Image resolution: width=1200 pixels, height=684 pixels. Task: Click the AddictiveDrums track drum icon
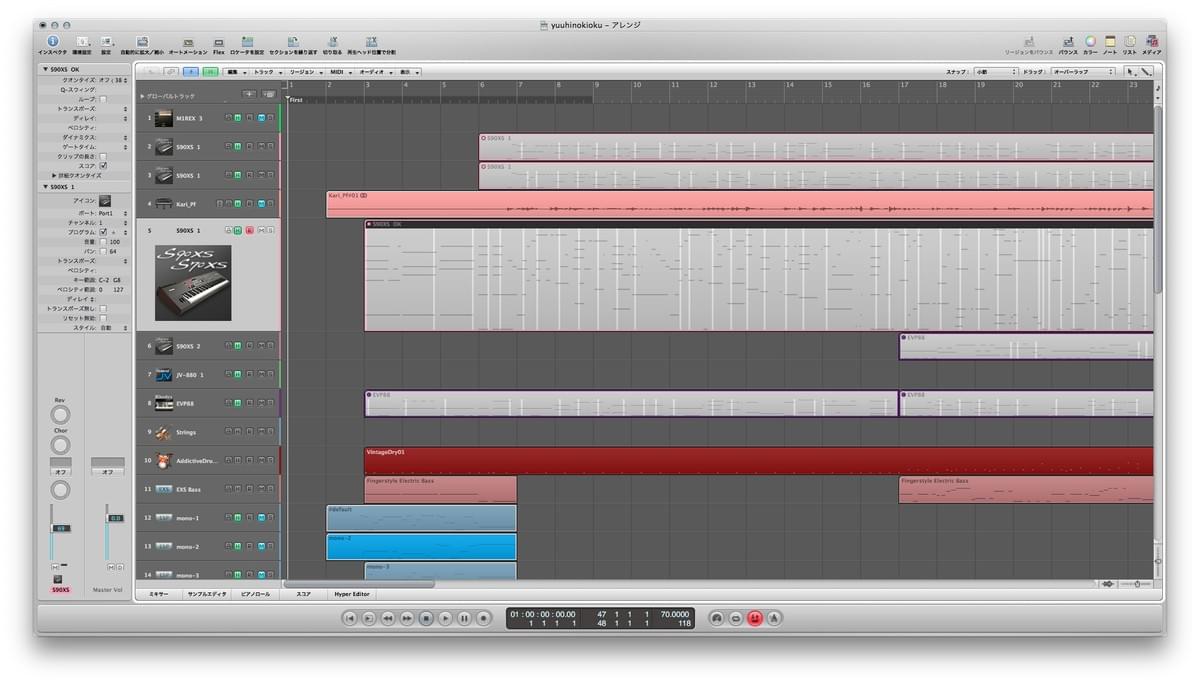[164, 461]
